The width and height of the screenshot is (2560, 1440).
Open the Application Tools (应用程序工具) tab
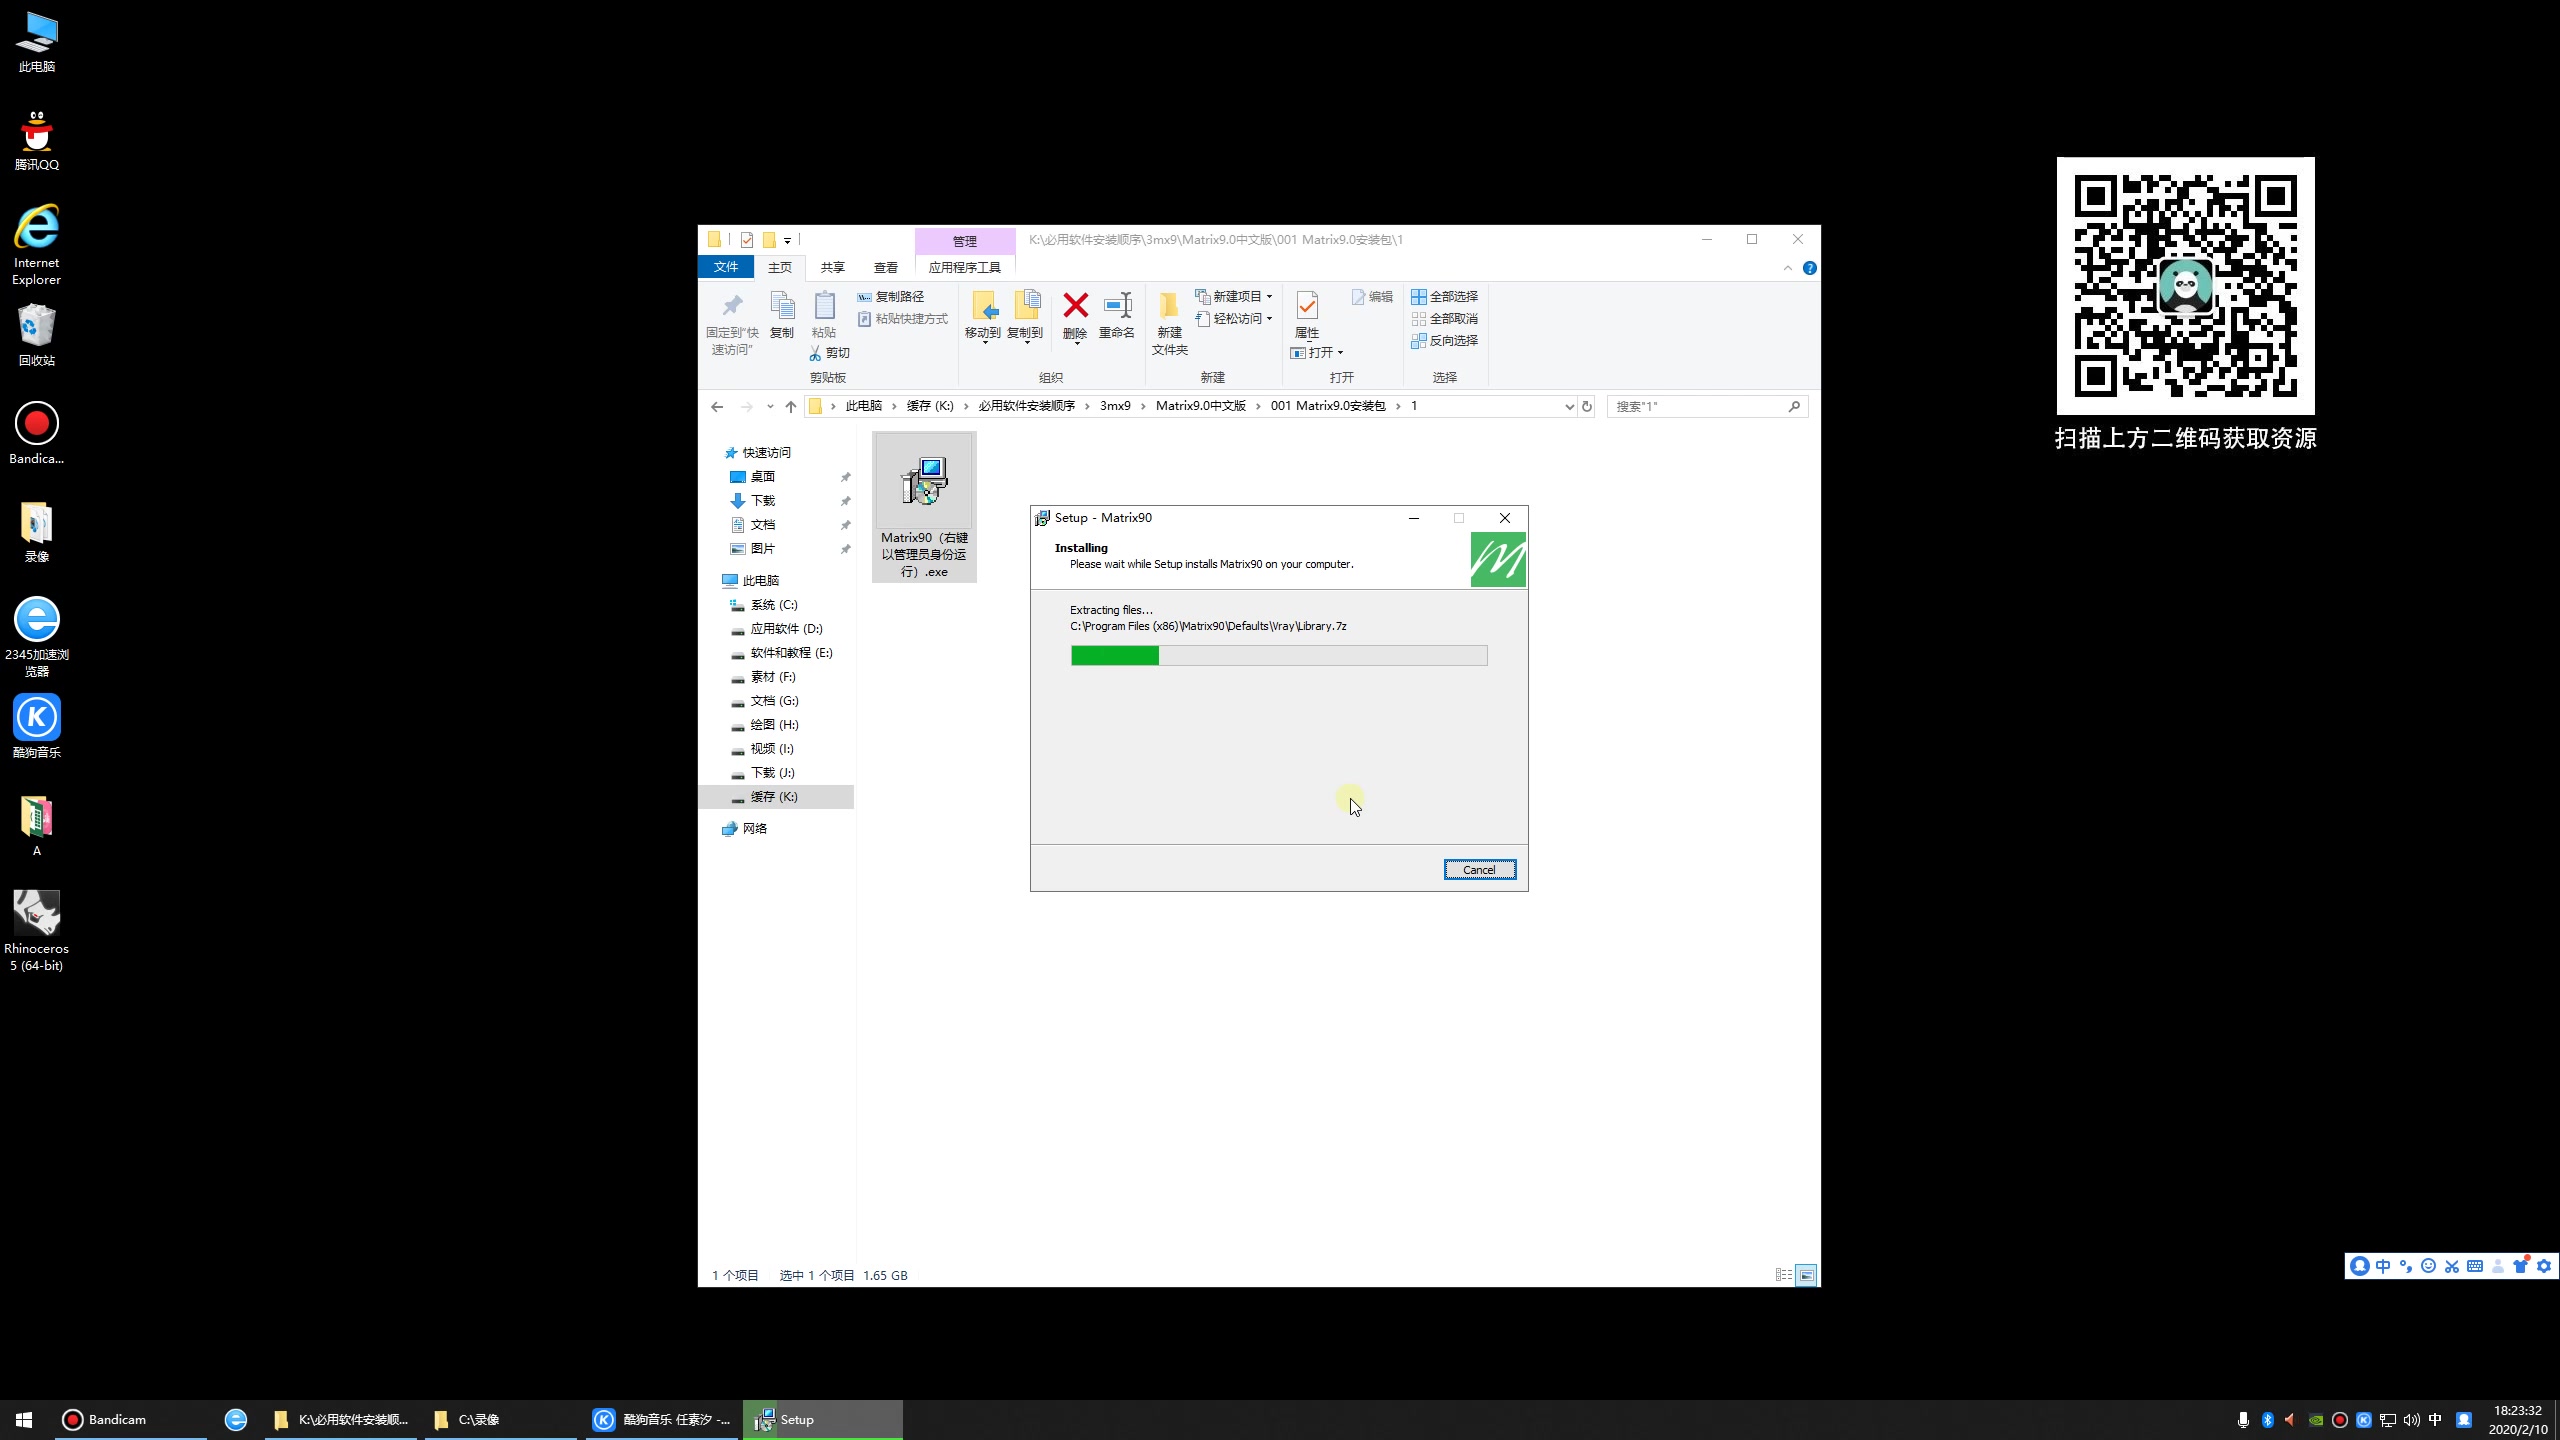coord(965,267)
